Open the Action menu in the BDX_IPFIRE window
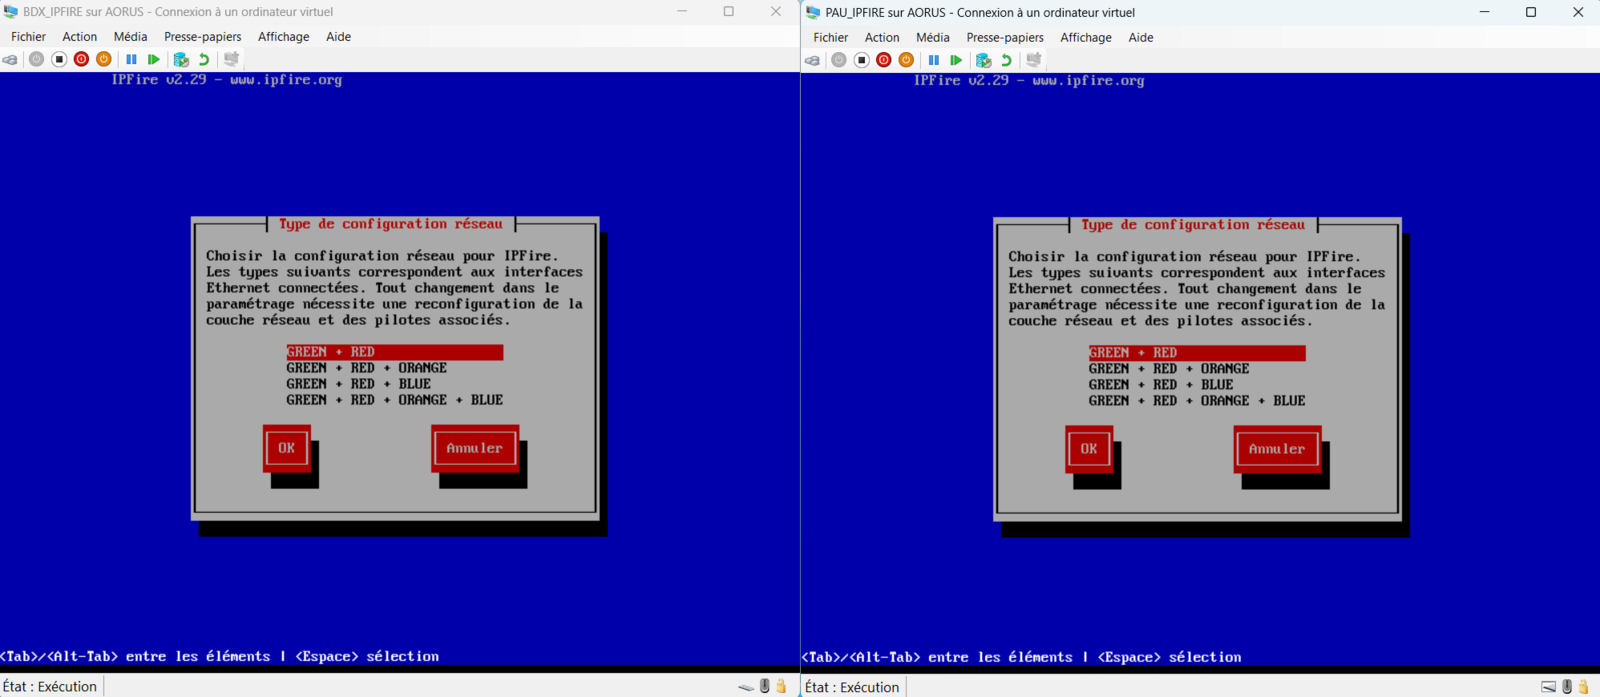 (79, 37)
